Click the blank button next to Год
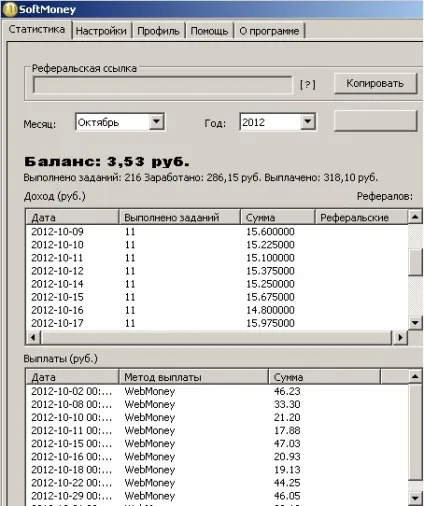 [x=375, y=121]
